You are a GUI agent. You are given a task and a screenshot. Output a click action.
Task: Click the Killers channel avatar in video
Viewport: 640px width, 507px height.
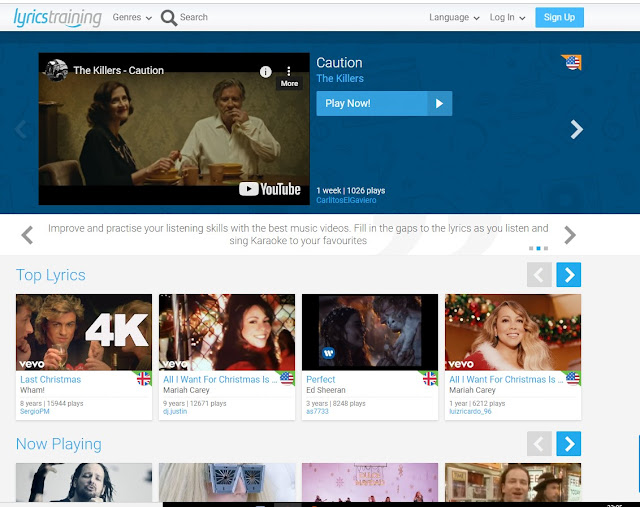[x=56, y=70]
